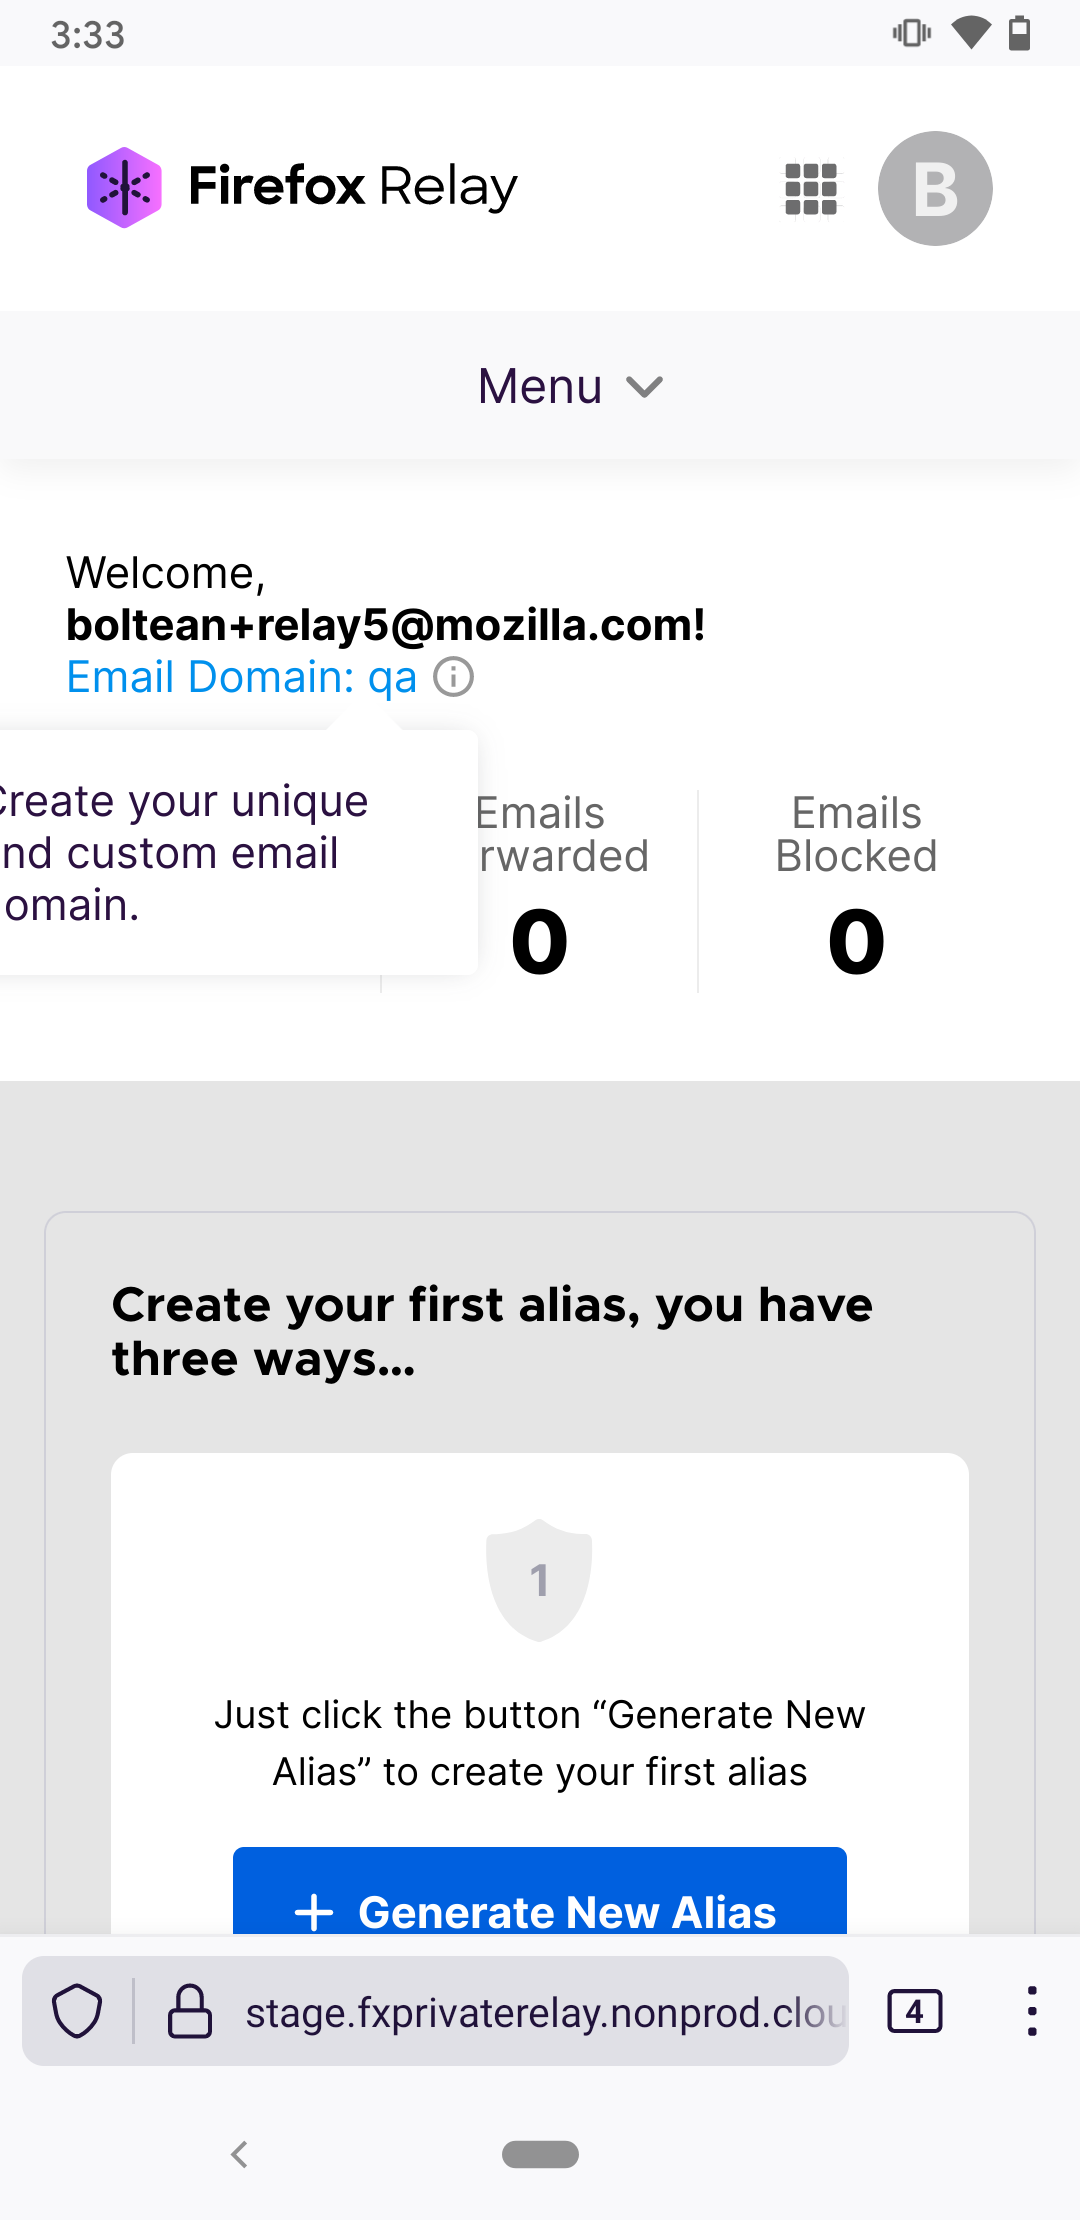
Task: Open the browser three-dot overflow menu
Action: [x=1031, y=2011]
